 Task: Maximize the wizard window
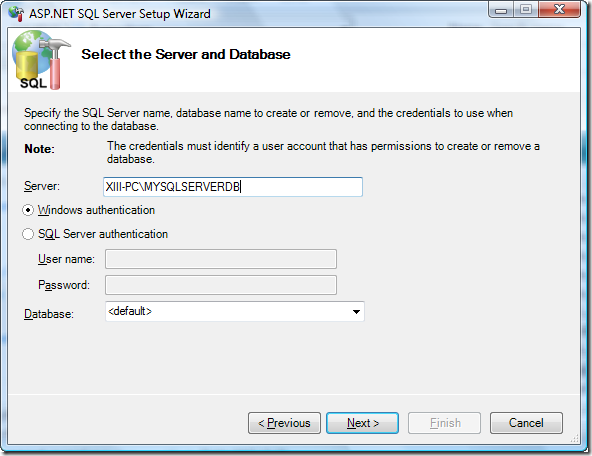(526, 10)
